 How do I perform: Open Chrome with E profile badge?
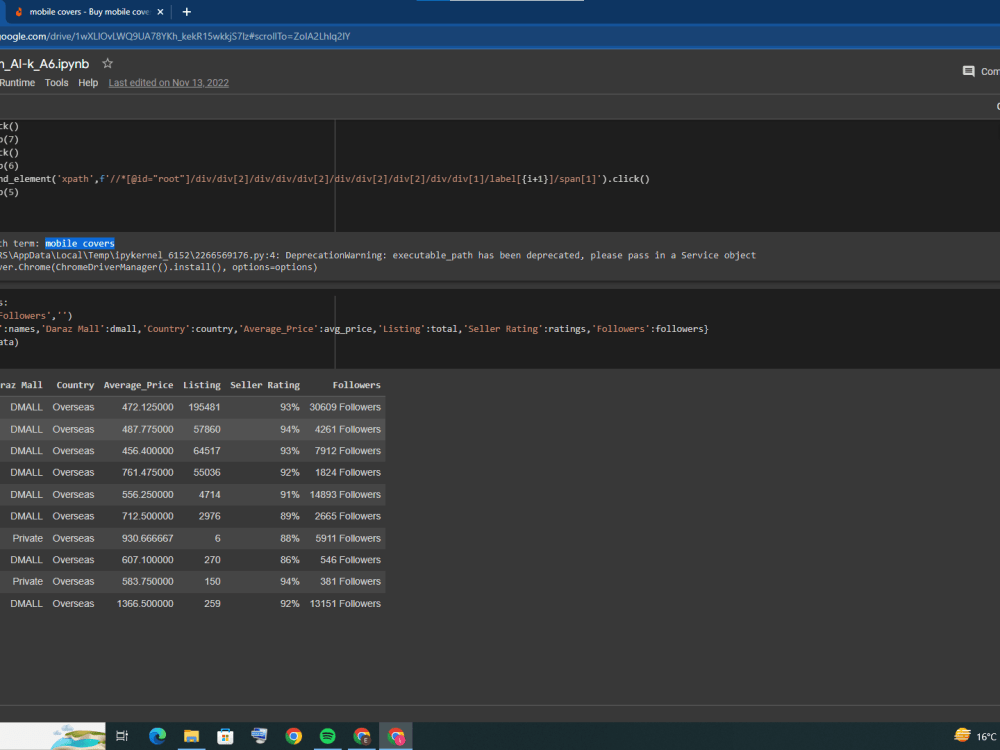[362, 736]
